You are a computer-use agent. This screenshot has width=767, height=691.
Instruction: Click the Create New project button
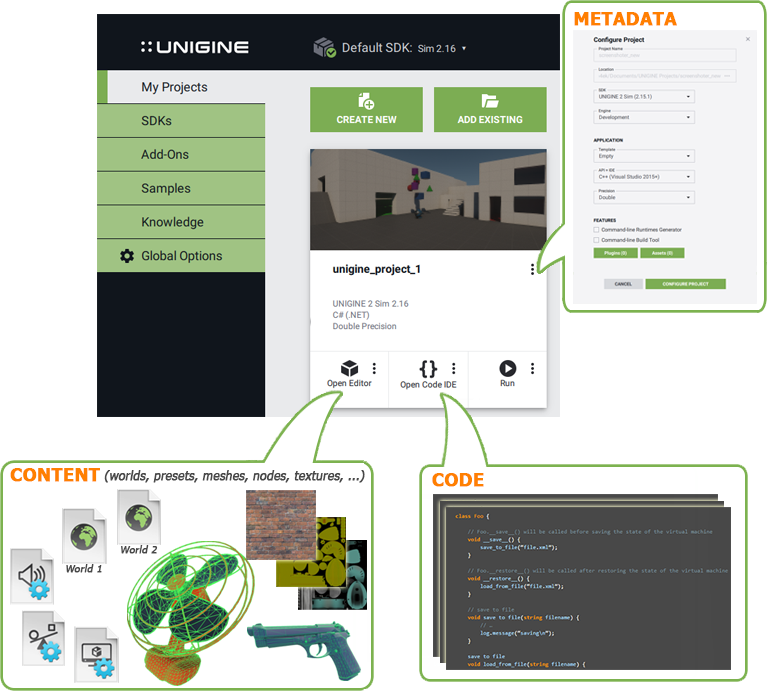(x=366, y=110)
